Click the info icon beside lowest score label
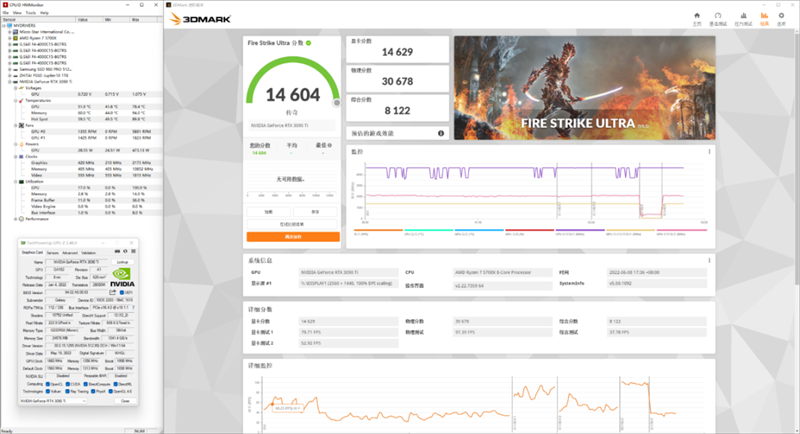This screenshot has height=434, width=800. [x=330, y=145]
